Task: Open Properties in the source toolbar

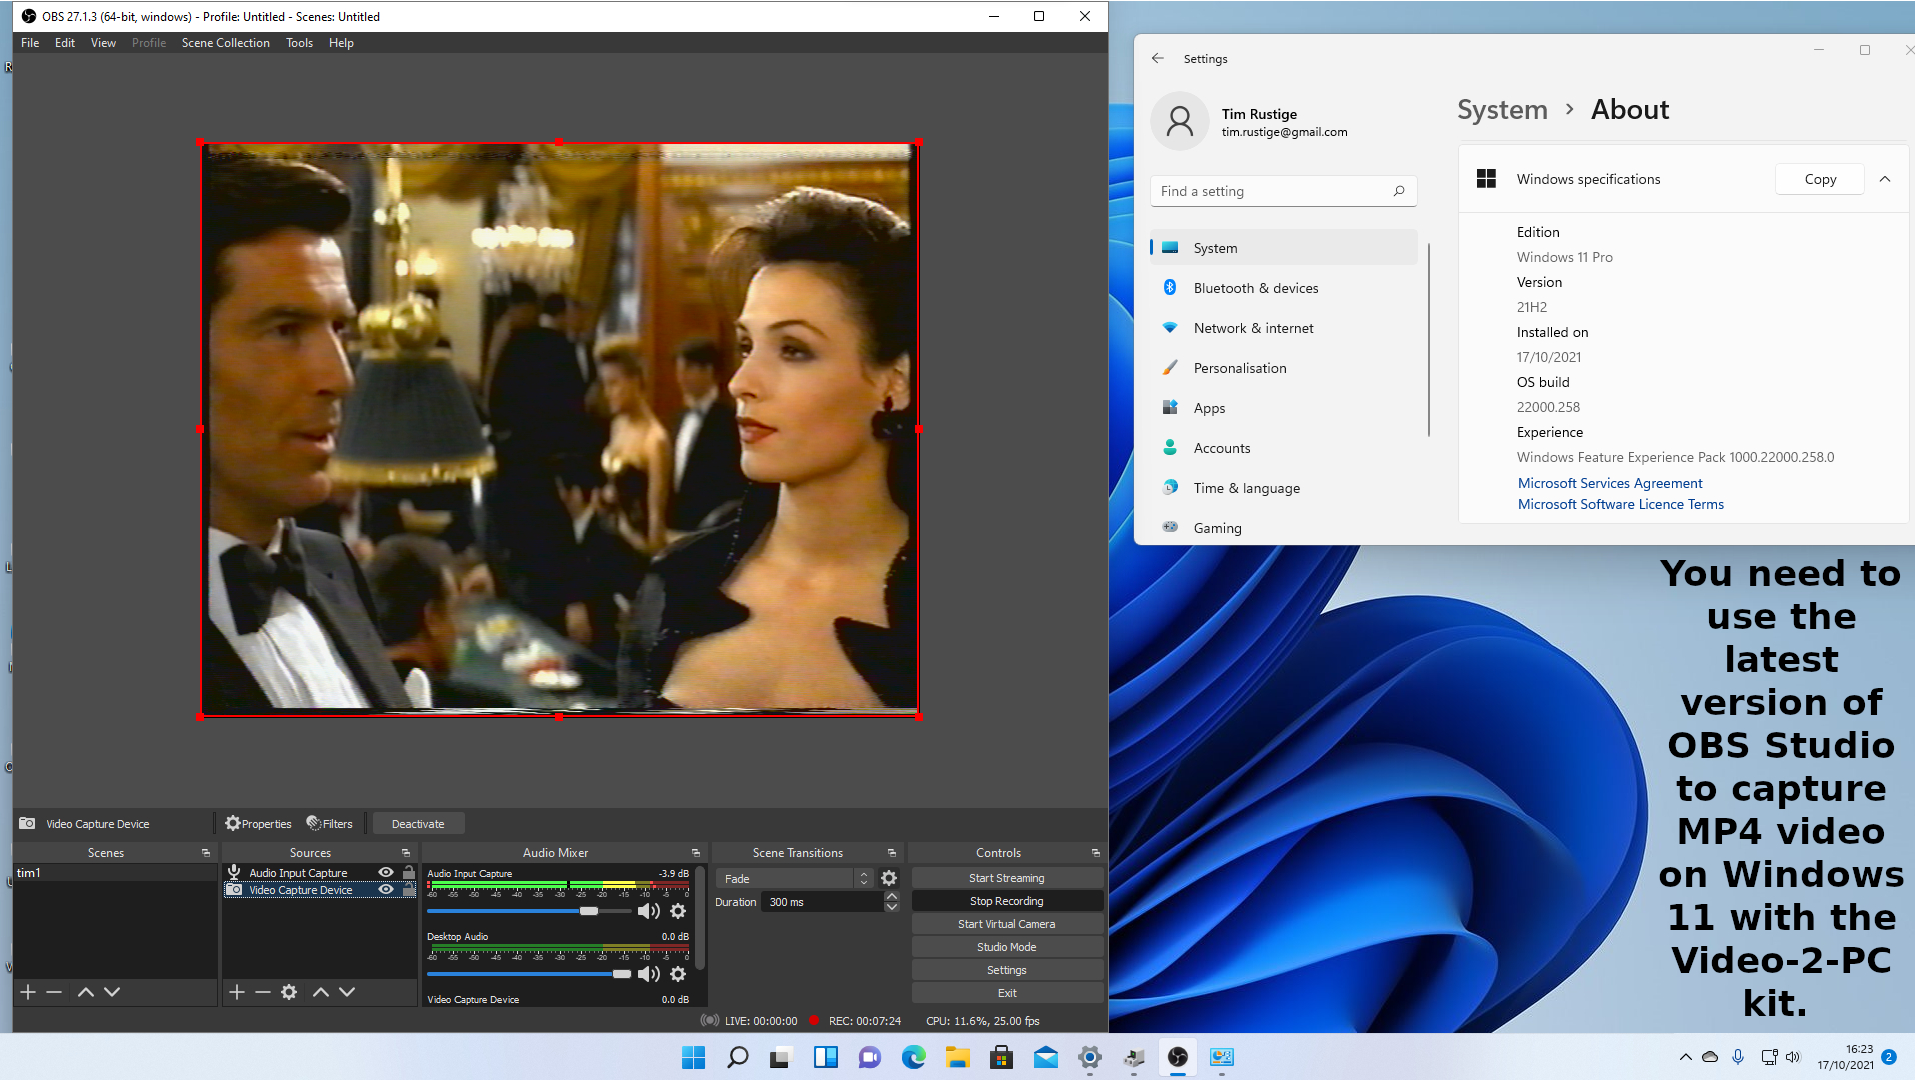Action: 258,824
